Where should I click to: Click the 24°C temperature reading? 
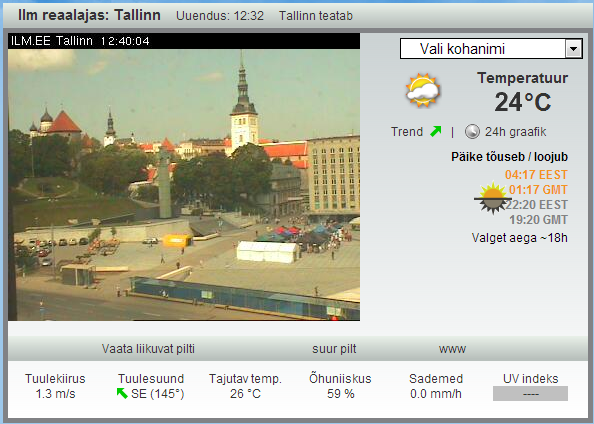pos(523,102)
